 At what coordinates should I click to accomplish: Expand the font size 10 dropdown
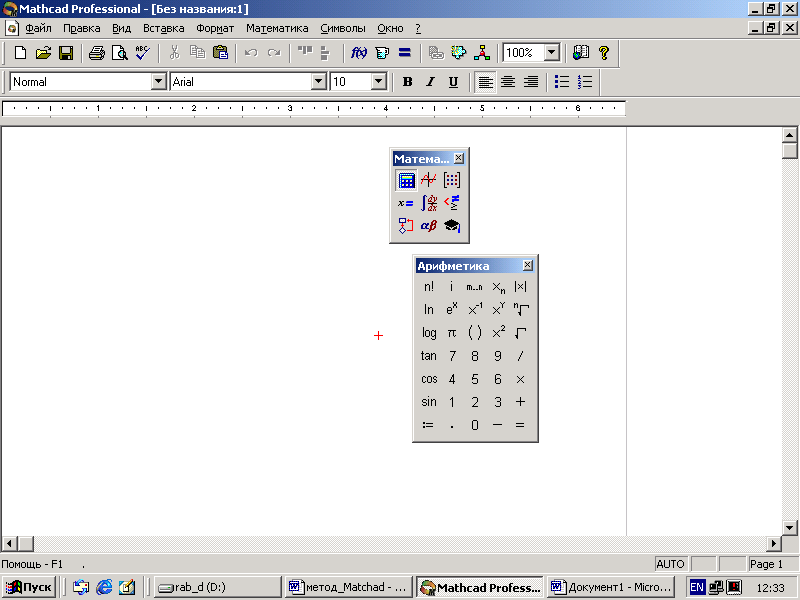[x=378, y=82]
